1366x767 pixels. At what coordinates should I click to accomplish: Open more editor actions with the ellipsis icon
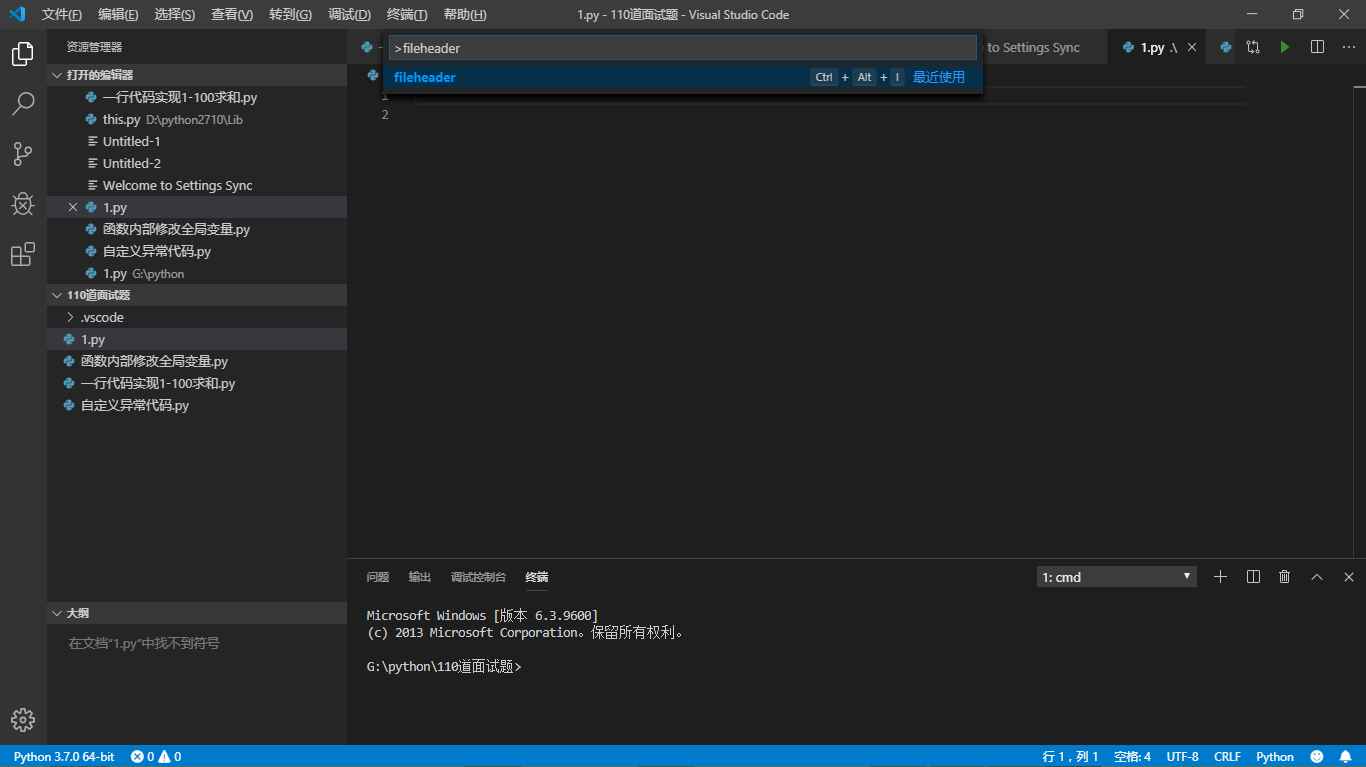pos(1347,46)
